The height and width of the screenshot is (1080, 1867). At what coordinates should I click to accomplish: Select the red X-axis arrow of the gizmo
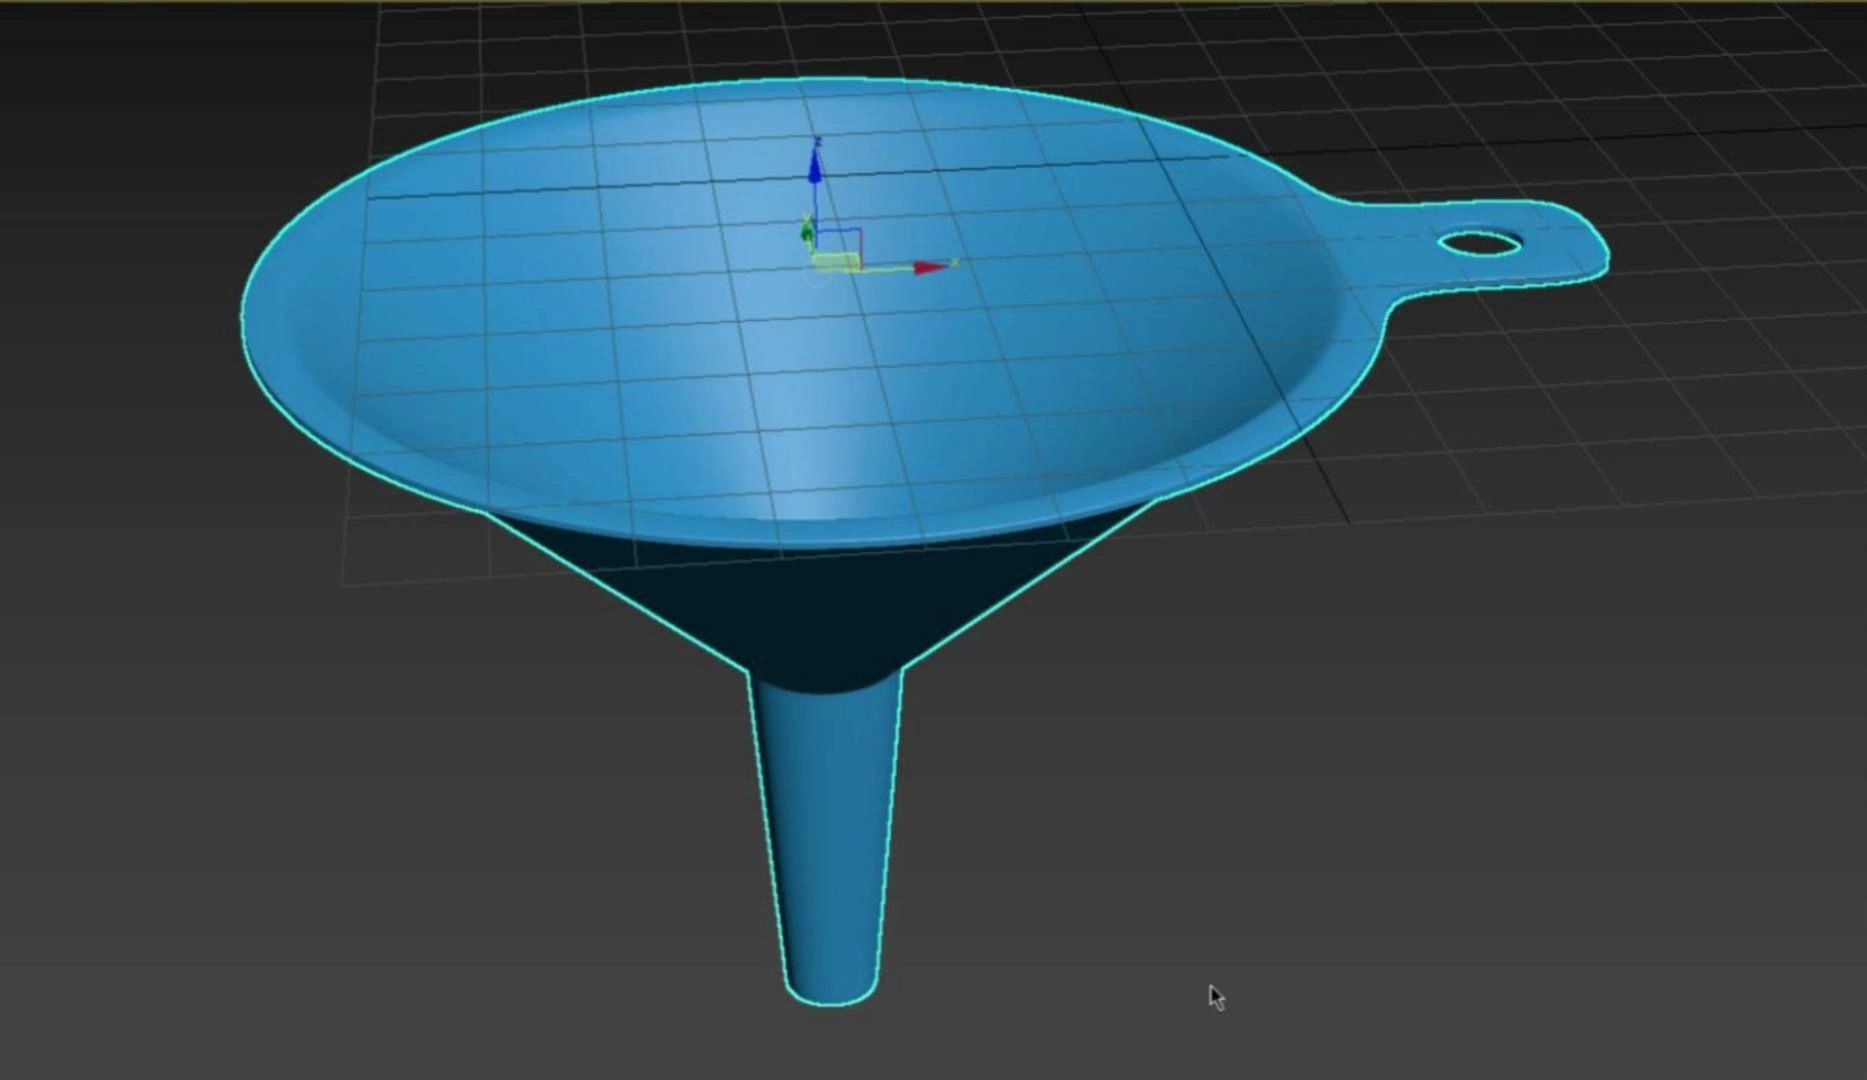[x=928, y=268]
